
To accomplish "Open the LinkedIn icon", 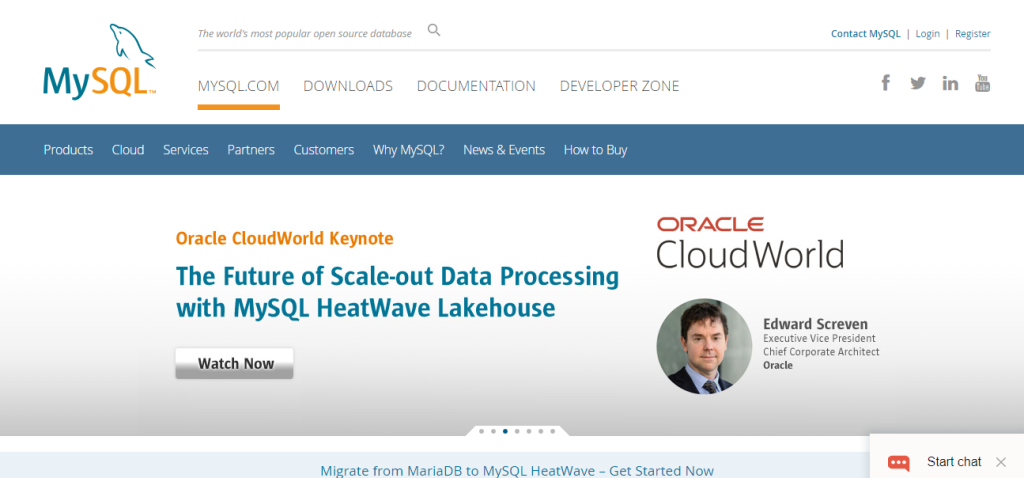I will coord(950,83).
